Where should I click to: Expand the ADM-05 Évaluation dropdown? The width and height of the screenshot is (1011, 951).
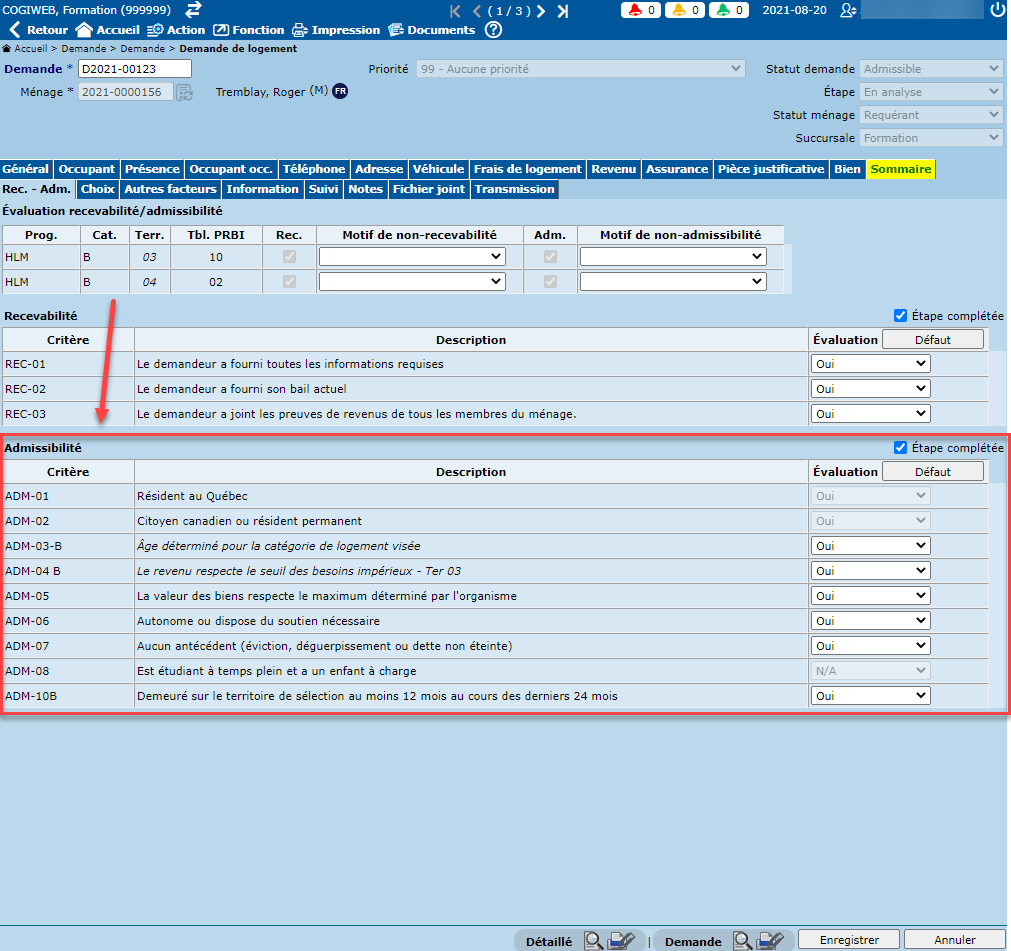point(870,596)
